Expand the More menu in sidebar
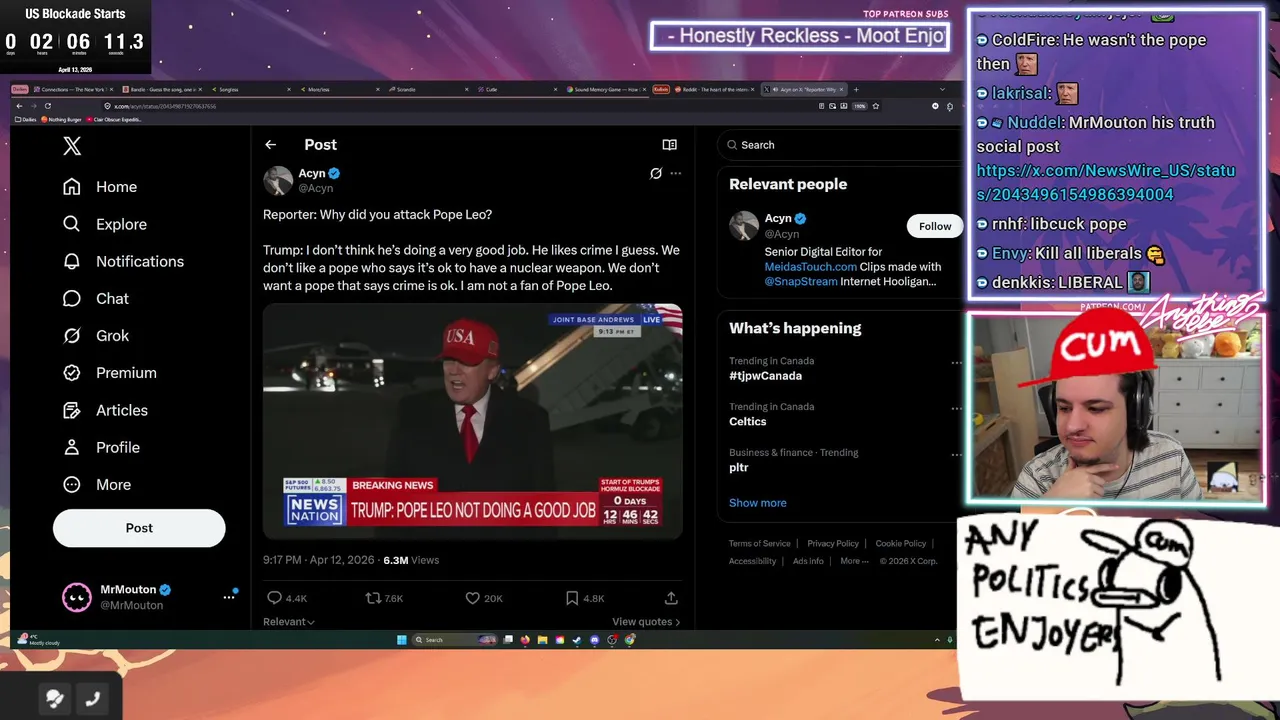The width and height of the screenshot is (1280, 720). (x=96, y=484)
